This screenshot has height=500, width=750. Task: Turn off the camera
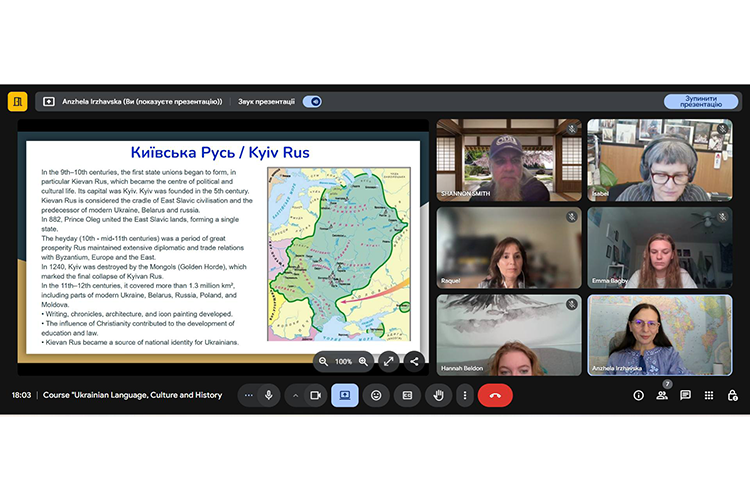[x=315, y=395]
